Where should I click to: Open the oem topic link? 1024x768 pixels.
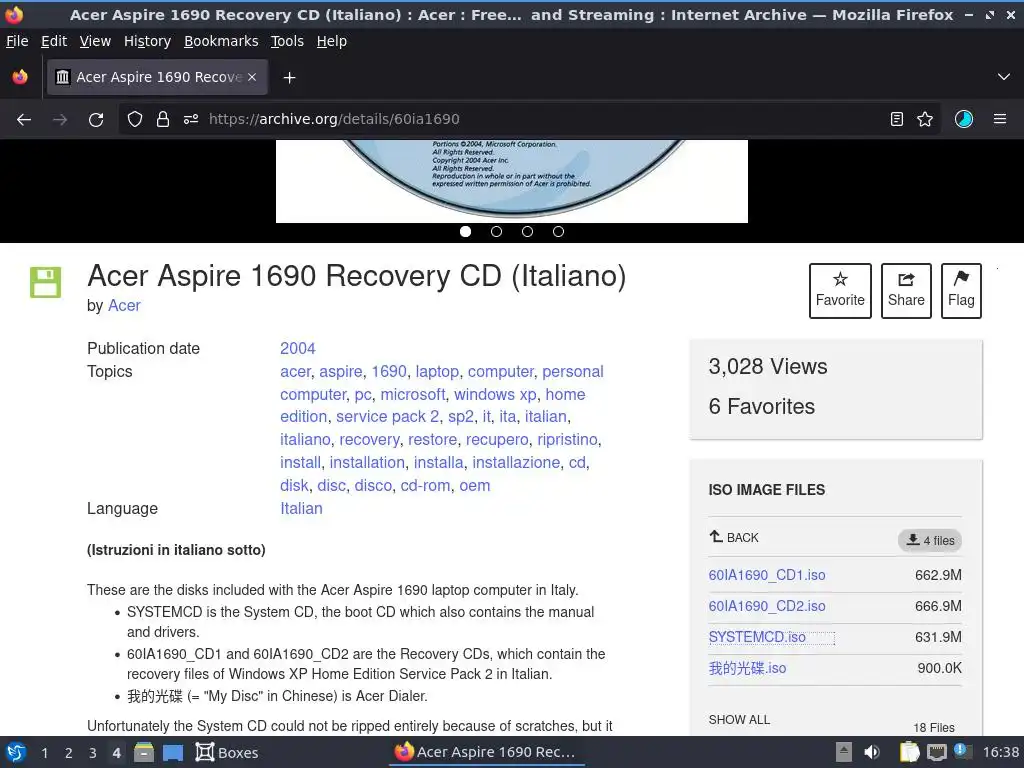[x=475, y=486]
